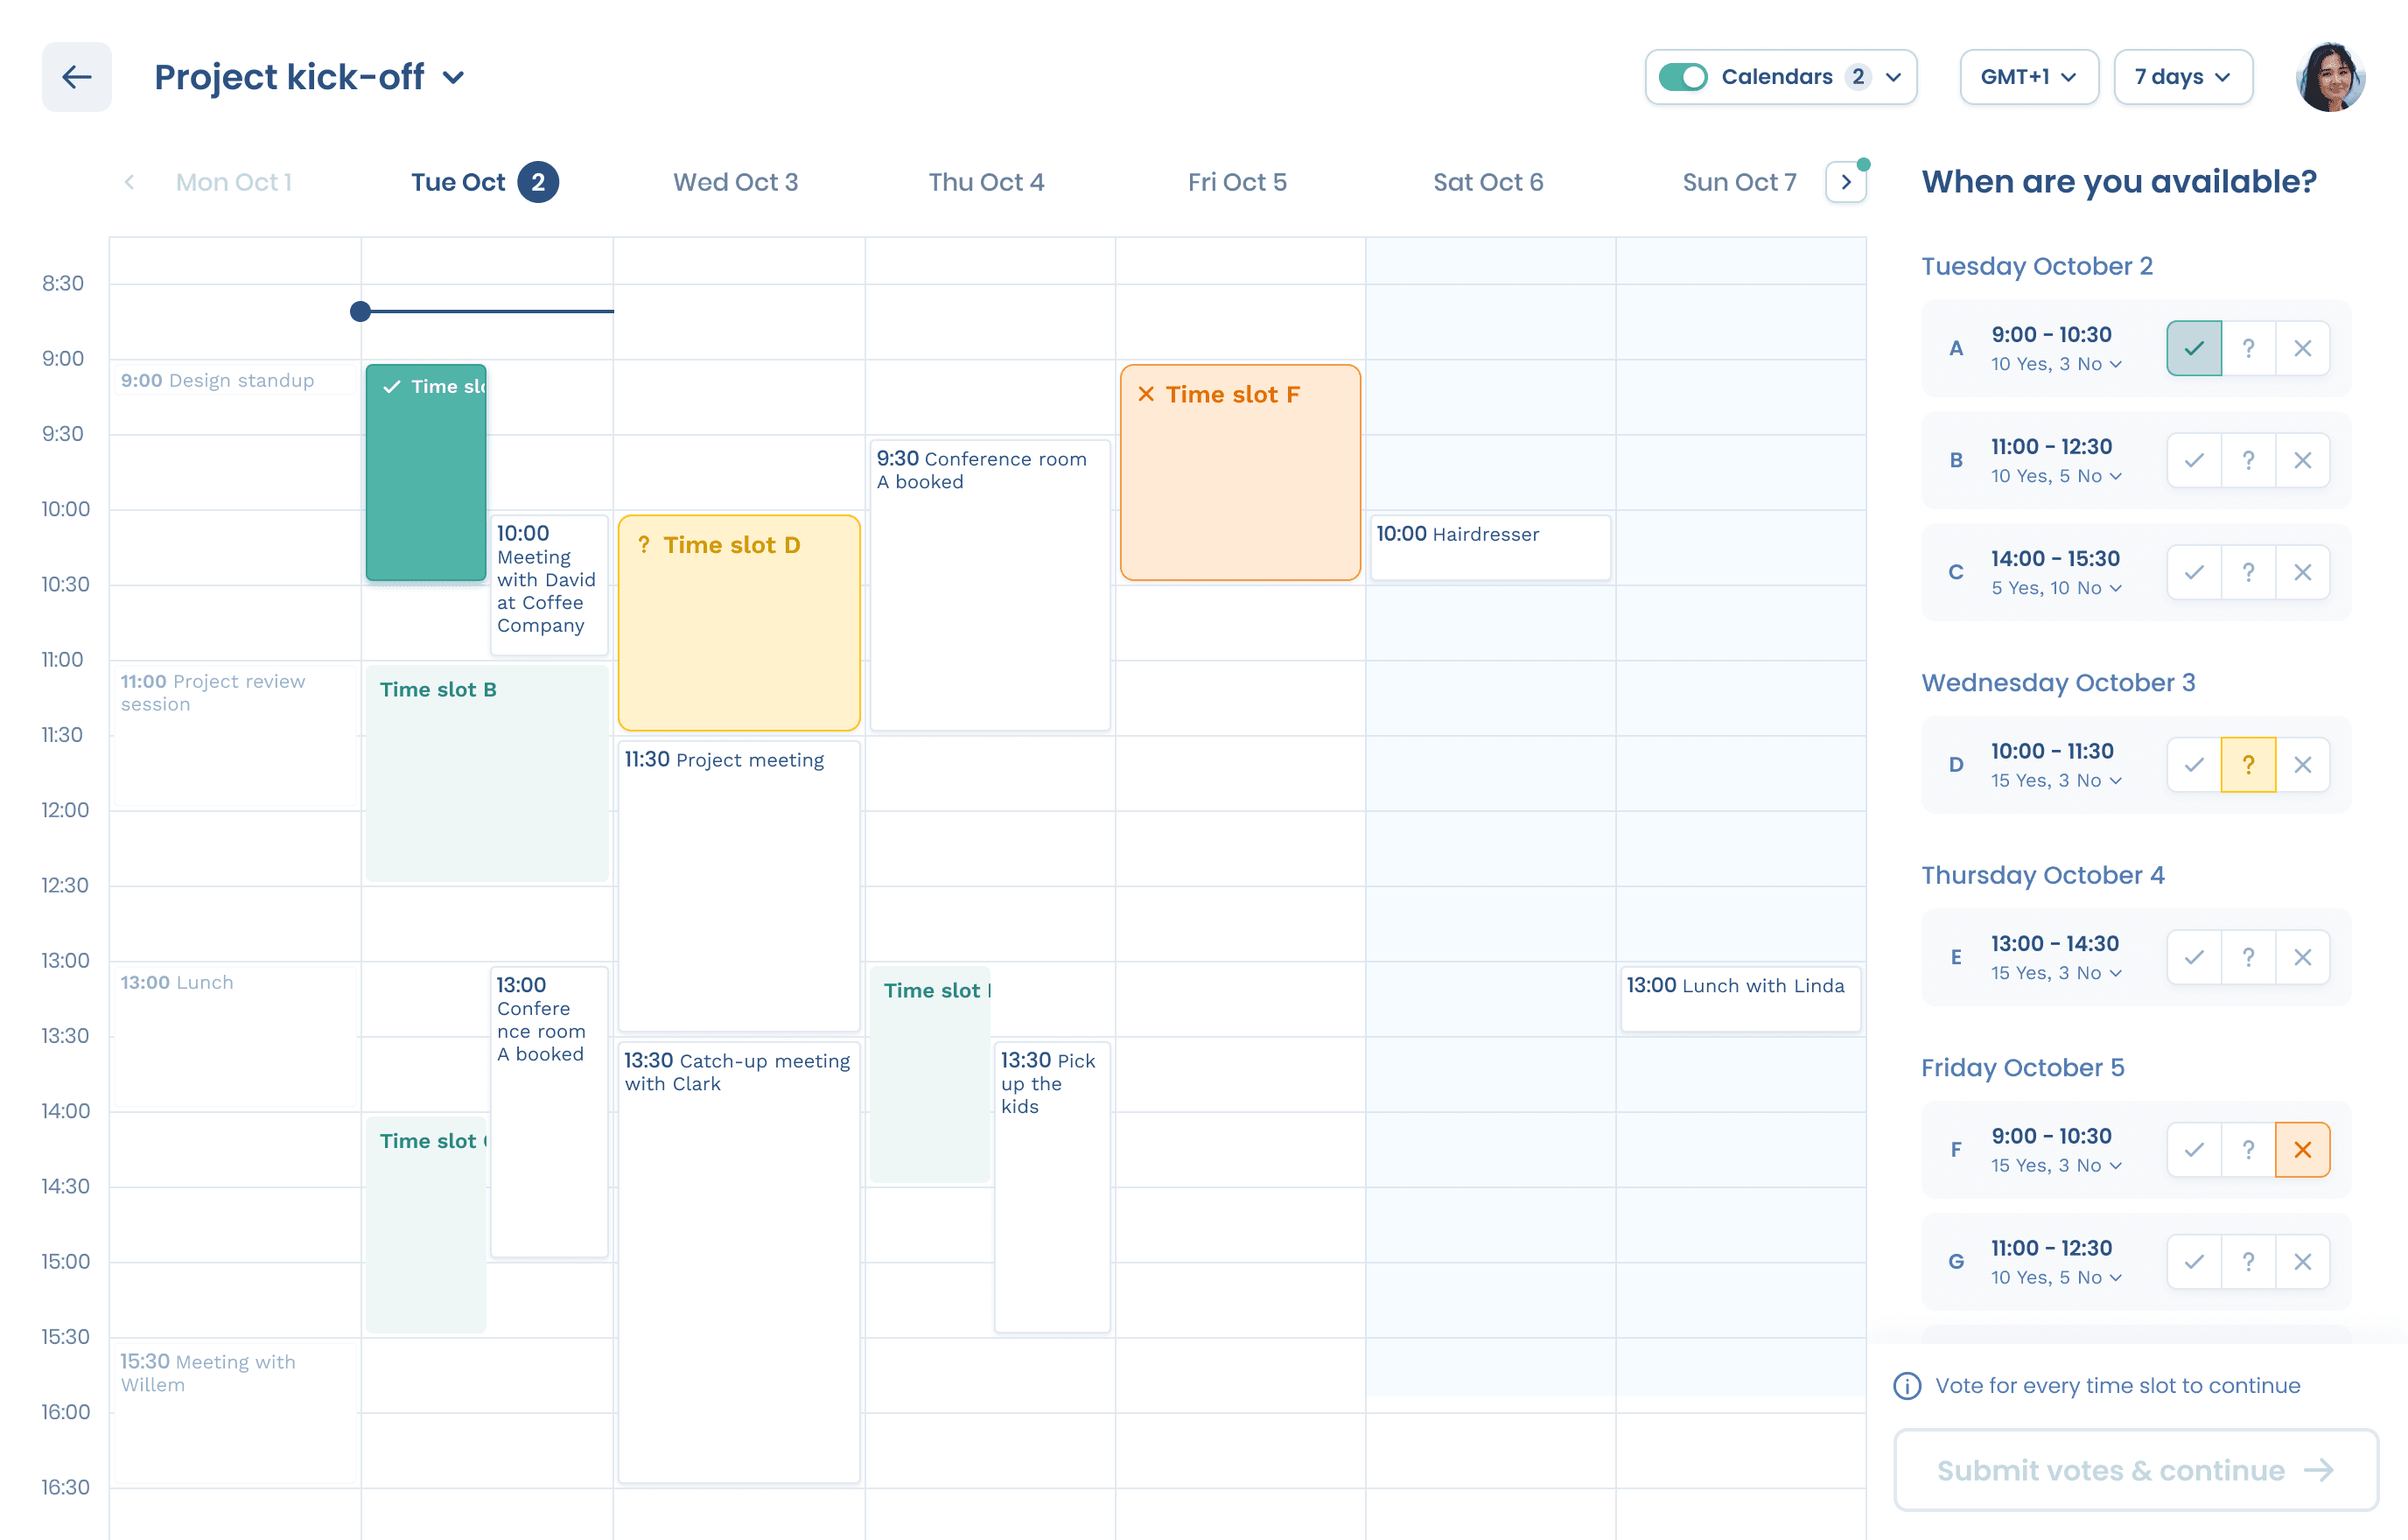Image resolution: width=2408 pixels, height=1540 pixels.
Task: Click the info icon next to vote reminder
Action: (1906, 1386)
